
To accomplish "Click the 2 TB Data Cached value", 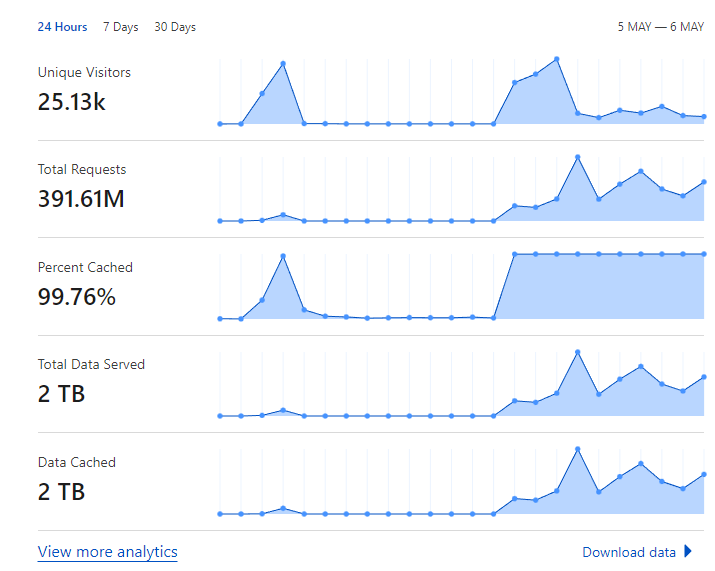I will pyautogui.click(x=62, y=492).
